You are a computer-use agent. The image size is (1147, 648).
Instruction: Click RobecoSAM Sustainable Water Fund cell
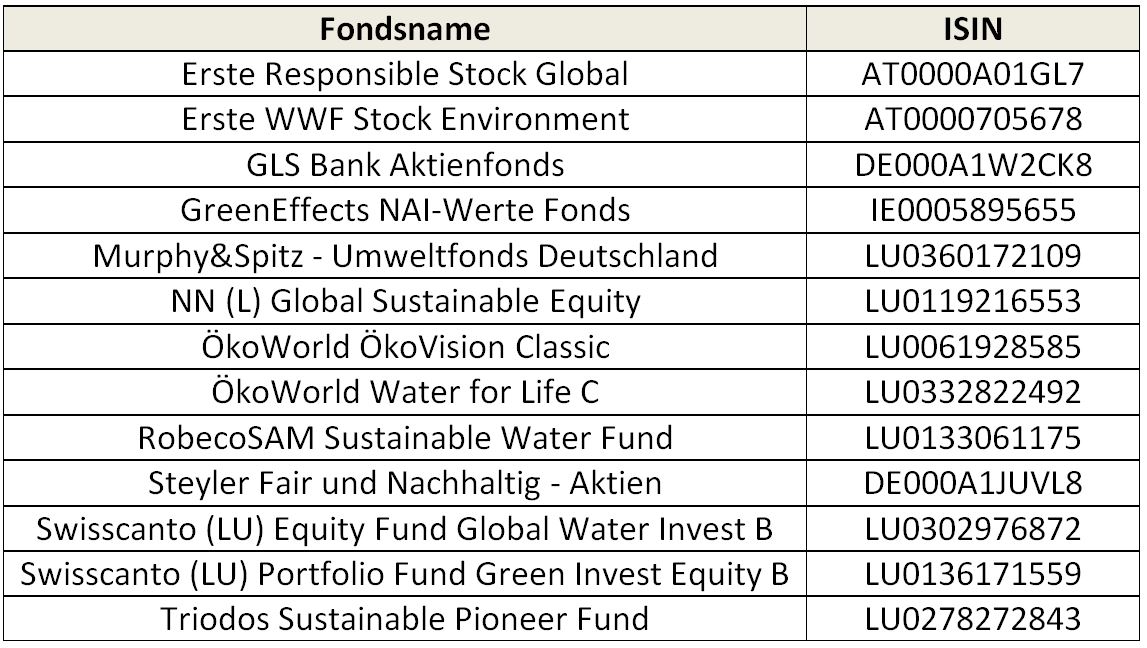(x=405, y=437)
